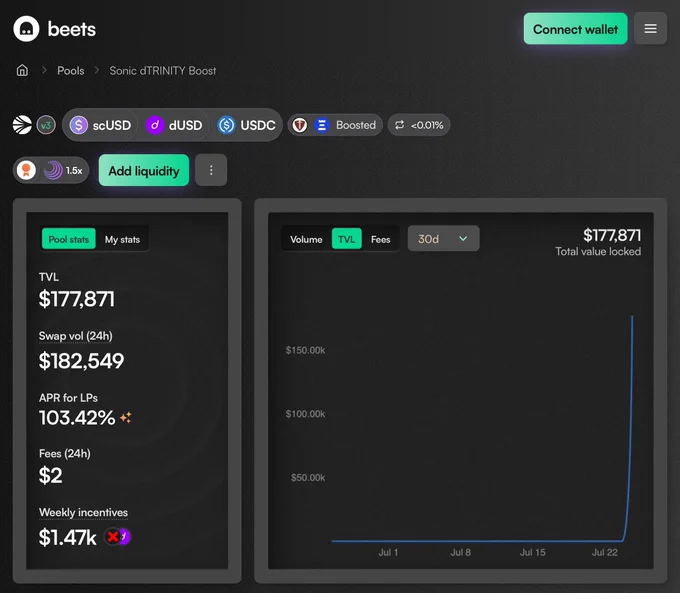This screenshot has height=593, width=680.
Task: Click Fees (24h) label
Action: pos(65,454)
